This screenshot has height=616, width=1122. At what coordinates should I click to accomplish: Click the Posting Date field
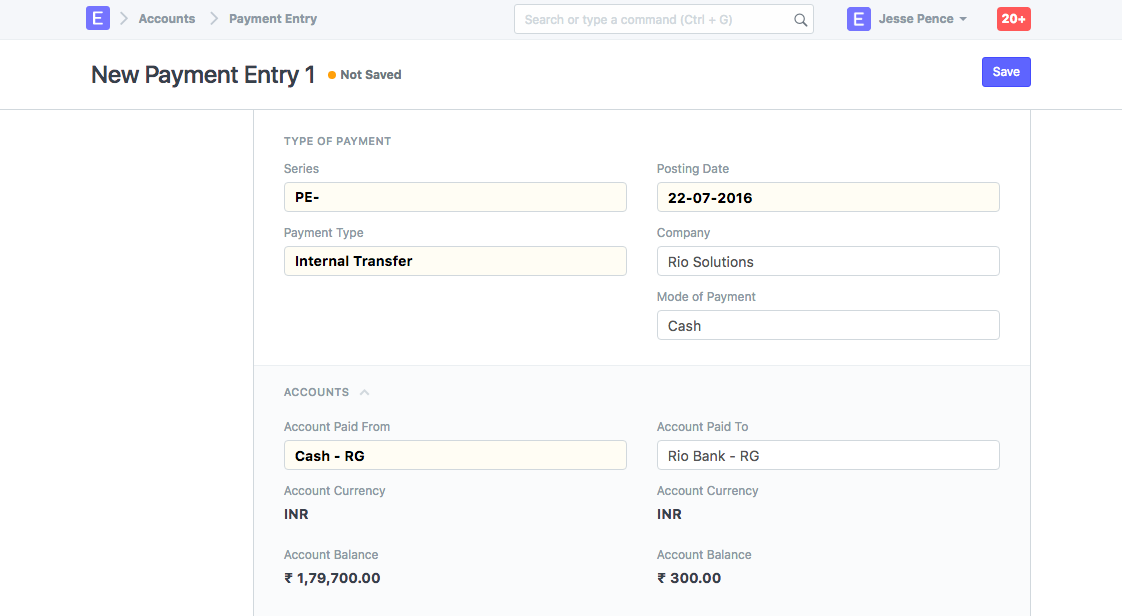(827, 197)
